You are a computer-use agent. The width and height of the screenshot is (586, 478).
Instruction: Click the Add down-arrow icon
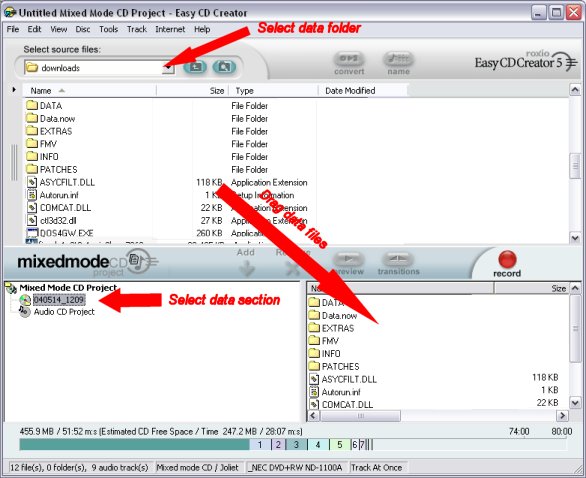(x=246, y=268)
